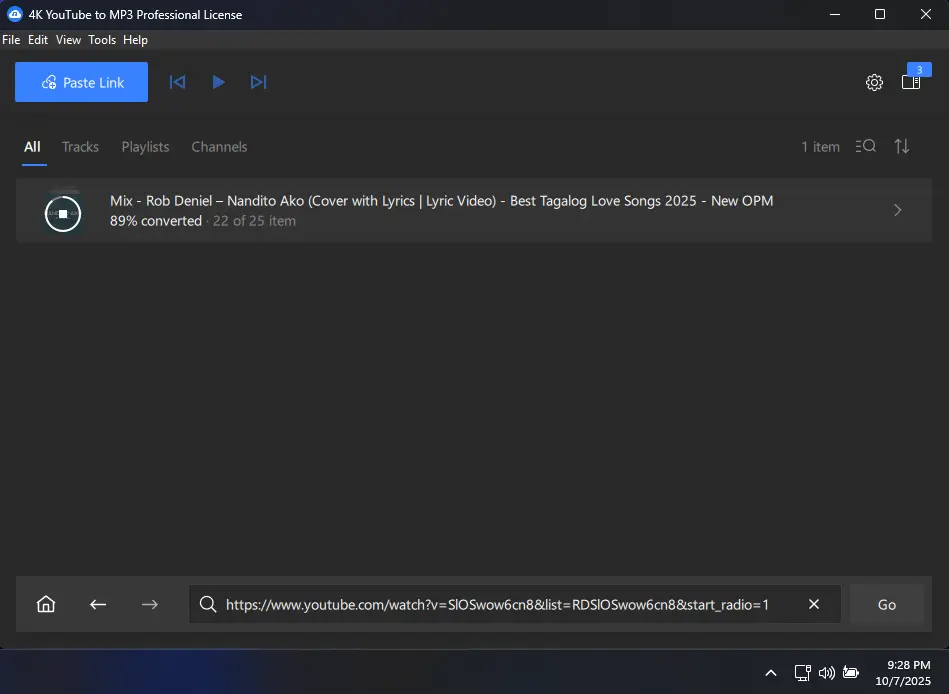Open the Tools menu
The height and width of the screenshot is (694, 949).
coord(102,40)
